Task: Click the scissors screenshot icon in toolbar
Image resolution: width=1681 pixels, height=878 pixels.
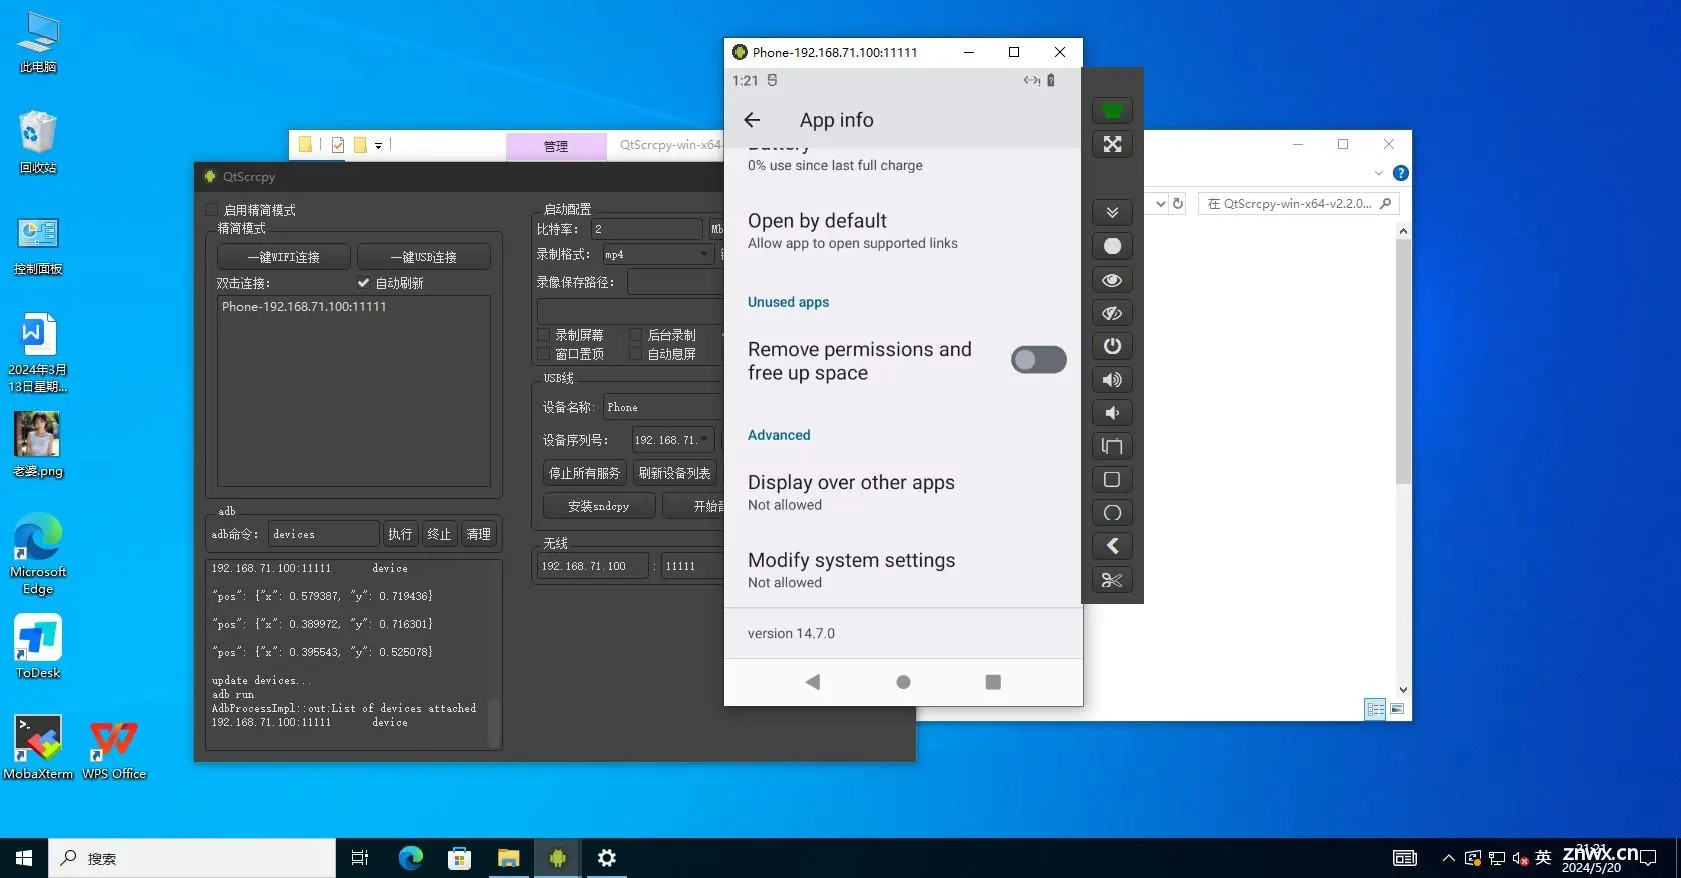Action: (x=1112, y=580)
